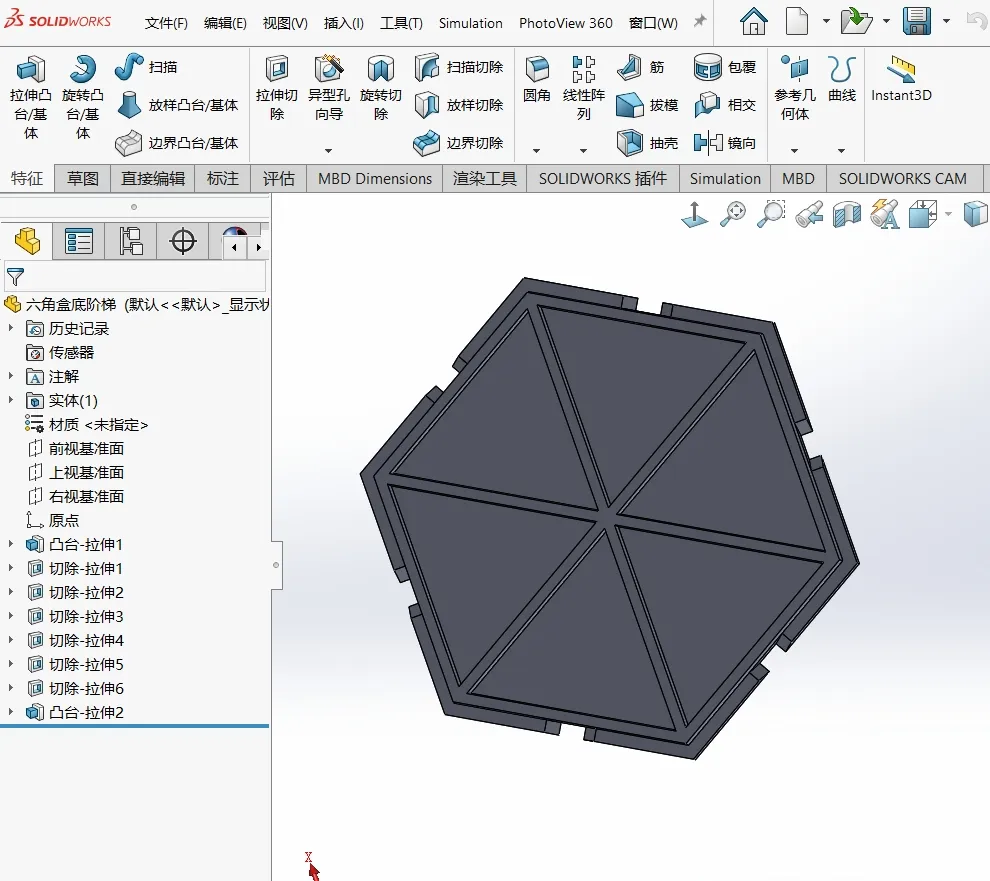This screenshot has width=990, height=881.
Task: Switch to the SOLIDWORKS CAM tab
Action: point(902,179)
